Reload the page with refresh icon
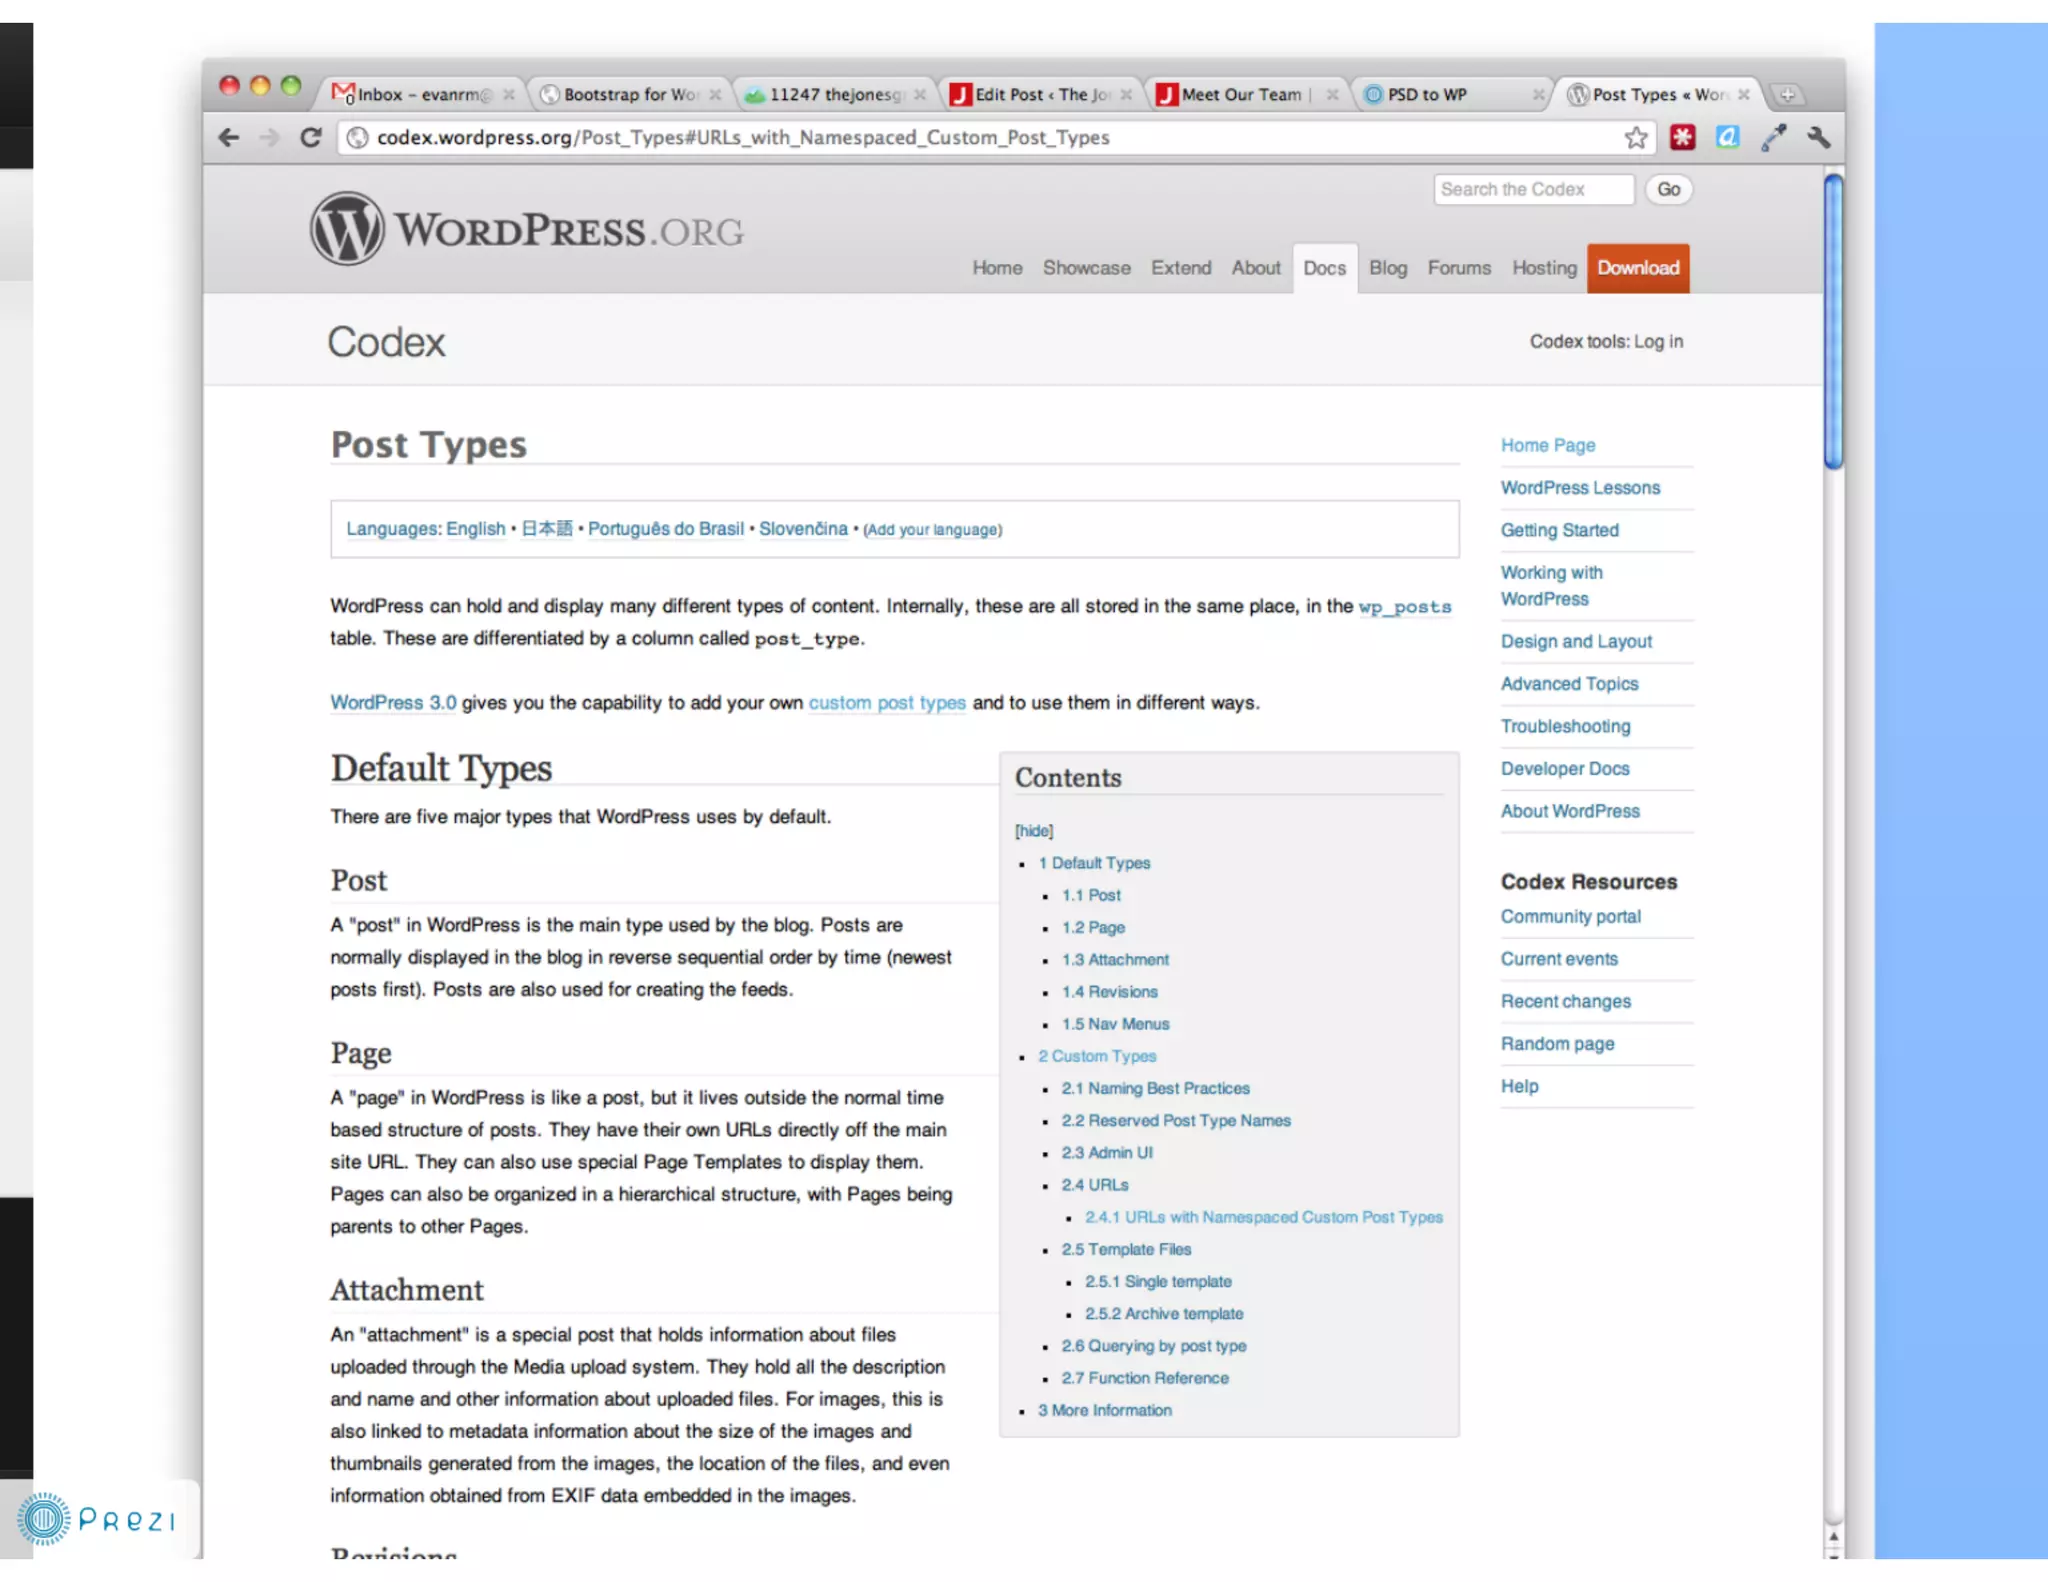 click(311, 137)
